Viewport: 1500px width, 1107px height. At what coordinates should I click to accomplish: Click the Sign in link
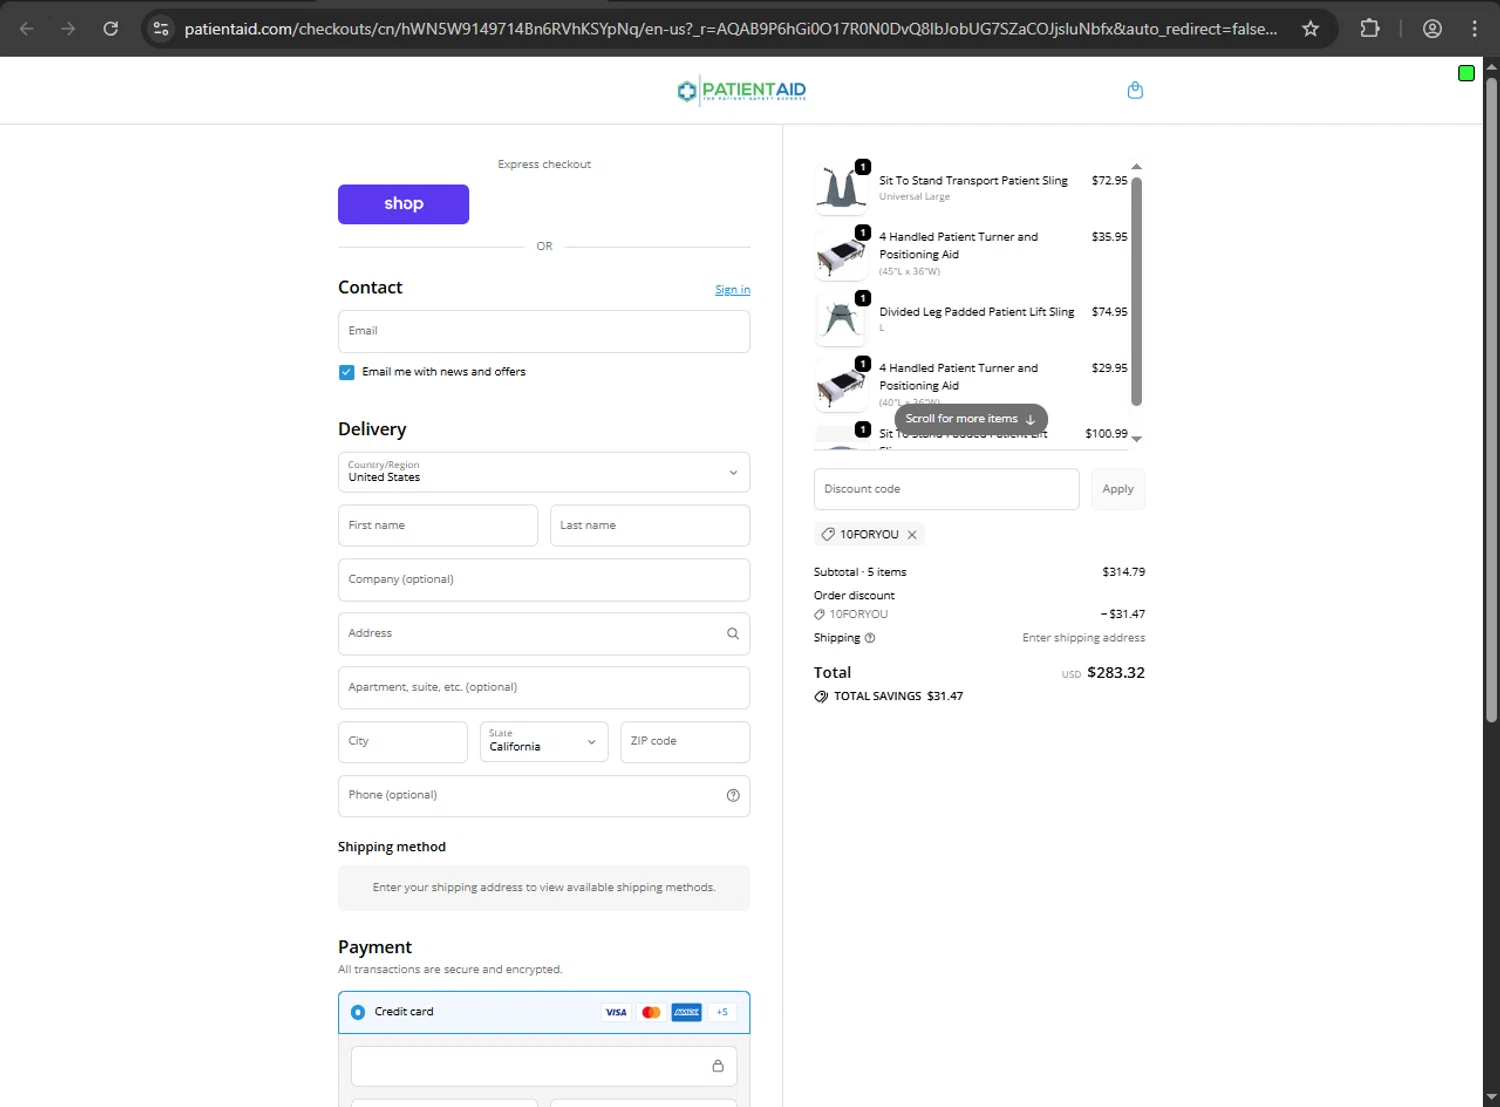pos(732,290)
